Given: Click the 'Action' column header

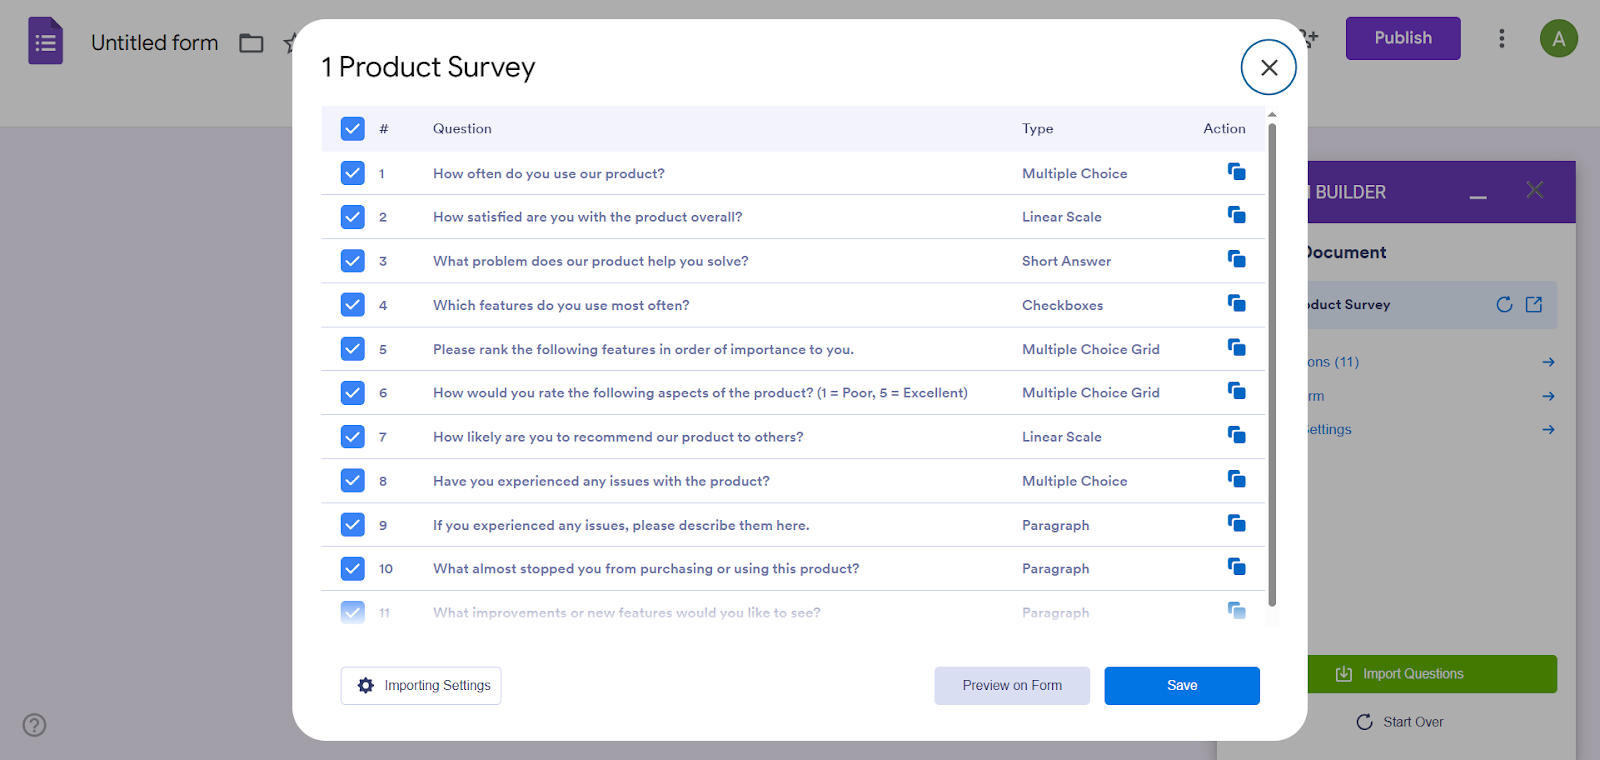Looking at the screenshot, I should point(1224,129).
